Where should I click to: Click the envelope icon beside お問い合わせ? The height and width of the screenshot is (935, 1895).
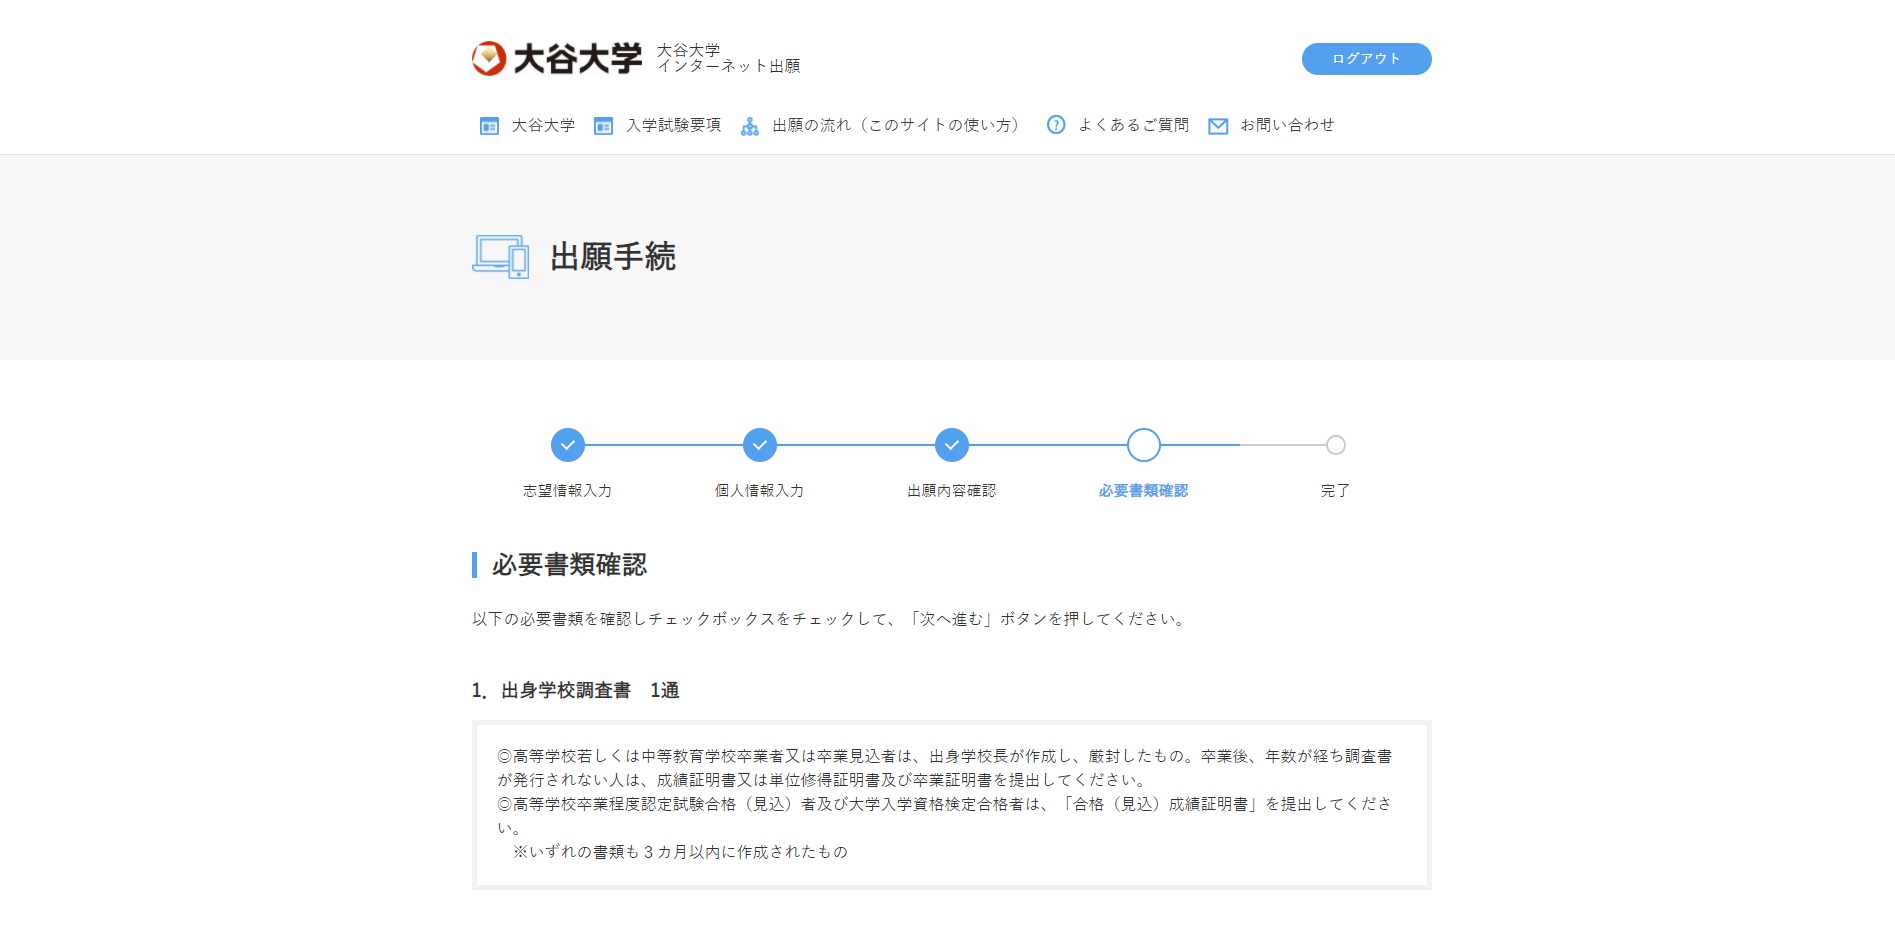[x=1217, y=126]
